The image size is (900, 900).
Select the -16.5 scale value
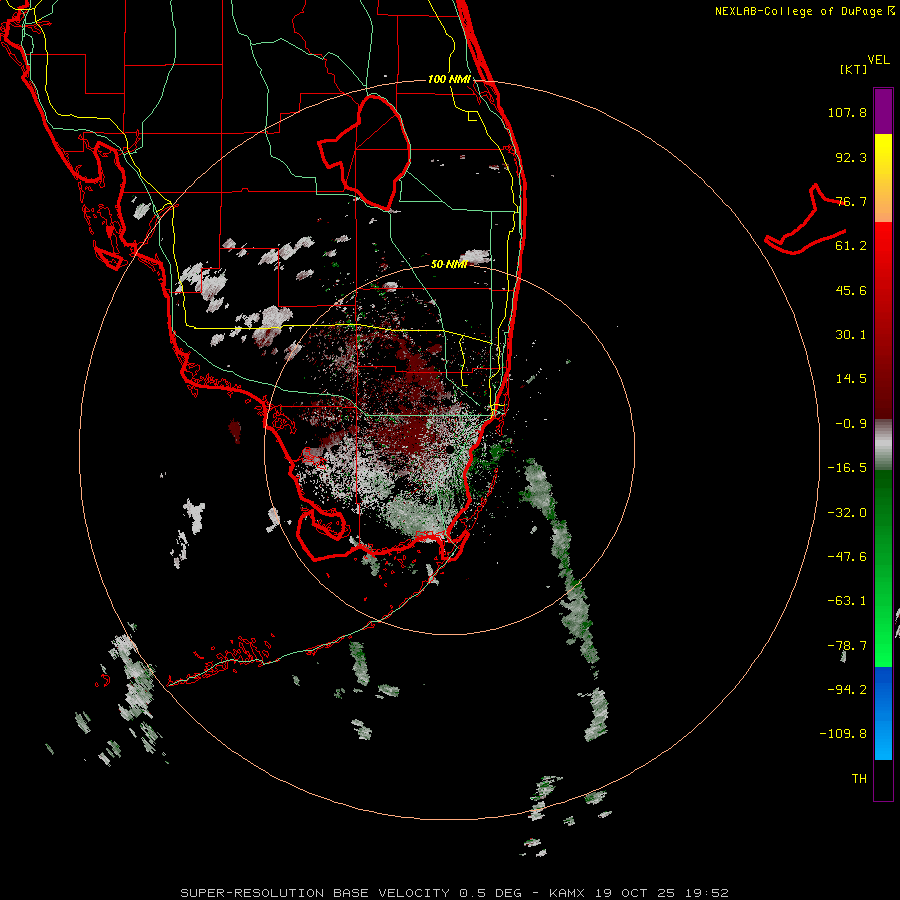(x=847, y=468)
